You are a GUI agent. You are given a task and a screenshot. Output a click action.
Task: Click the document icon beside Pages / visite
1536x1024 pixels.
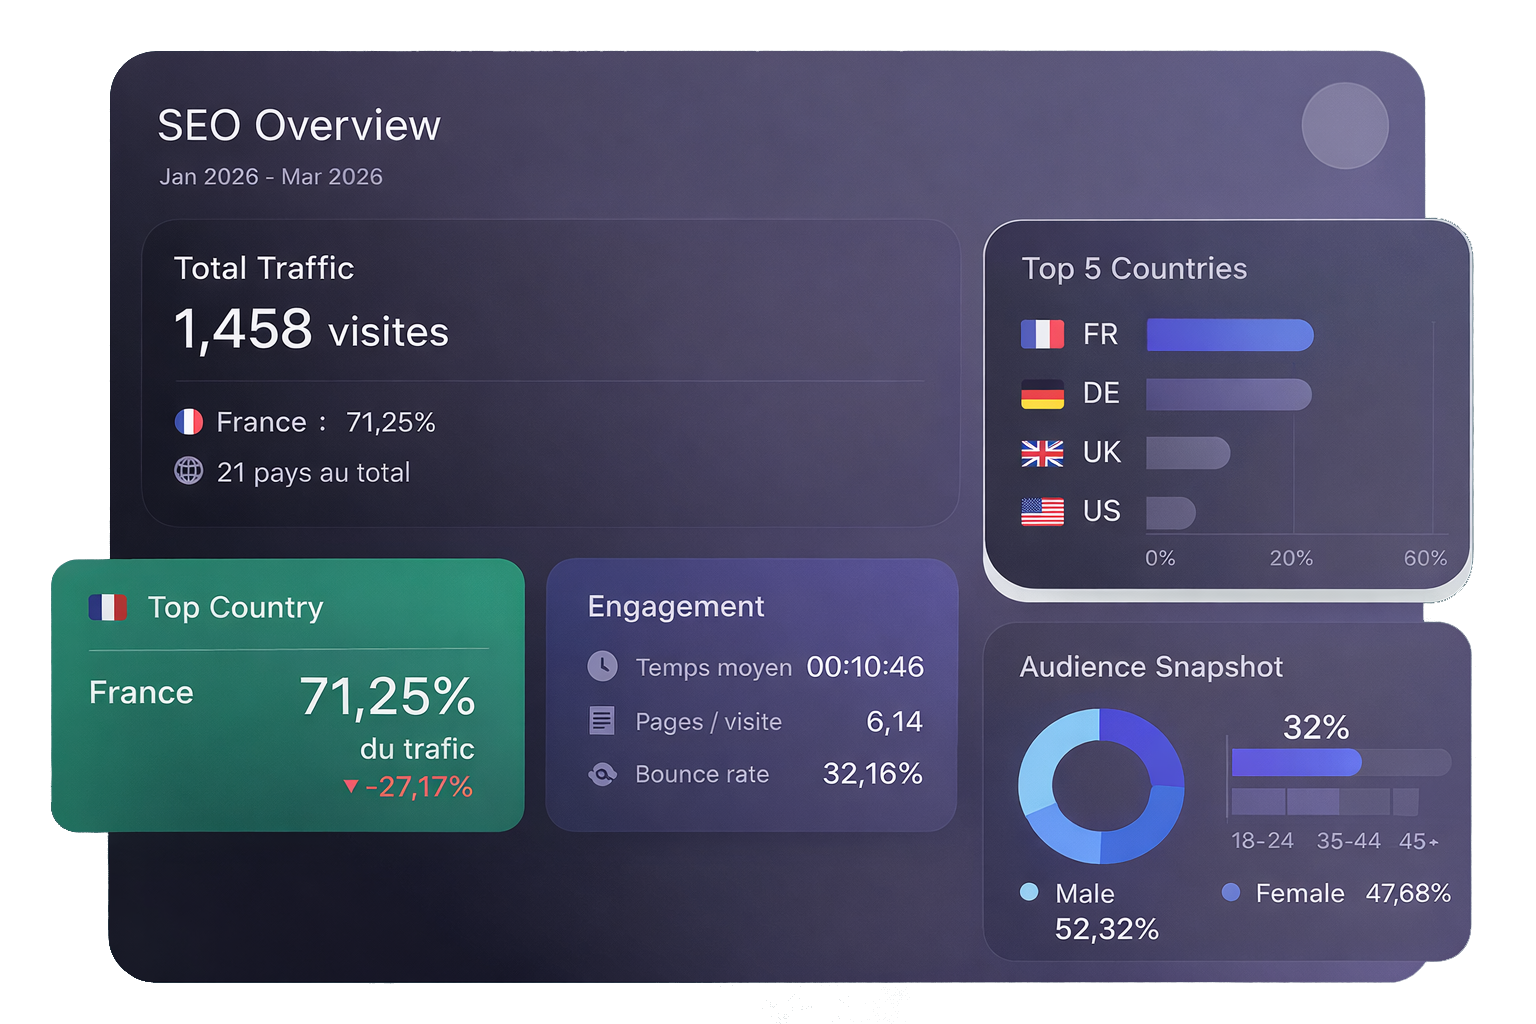coord(602,720)
